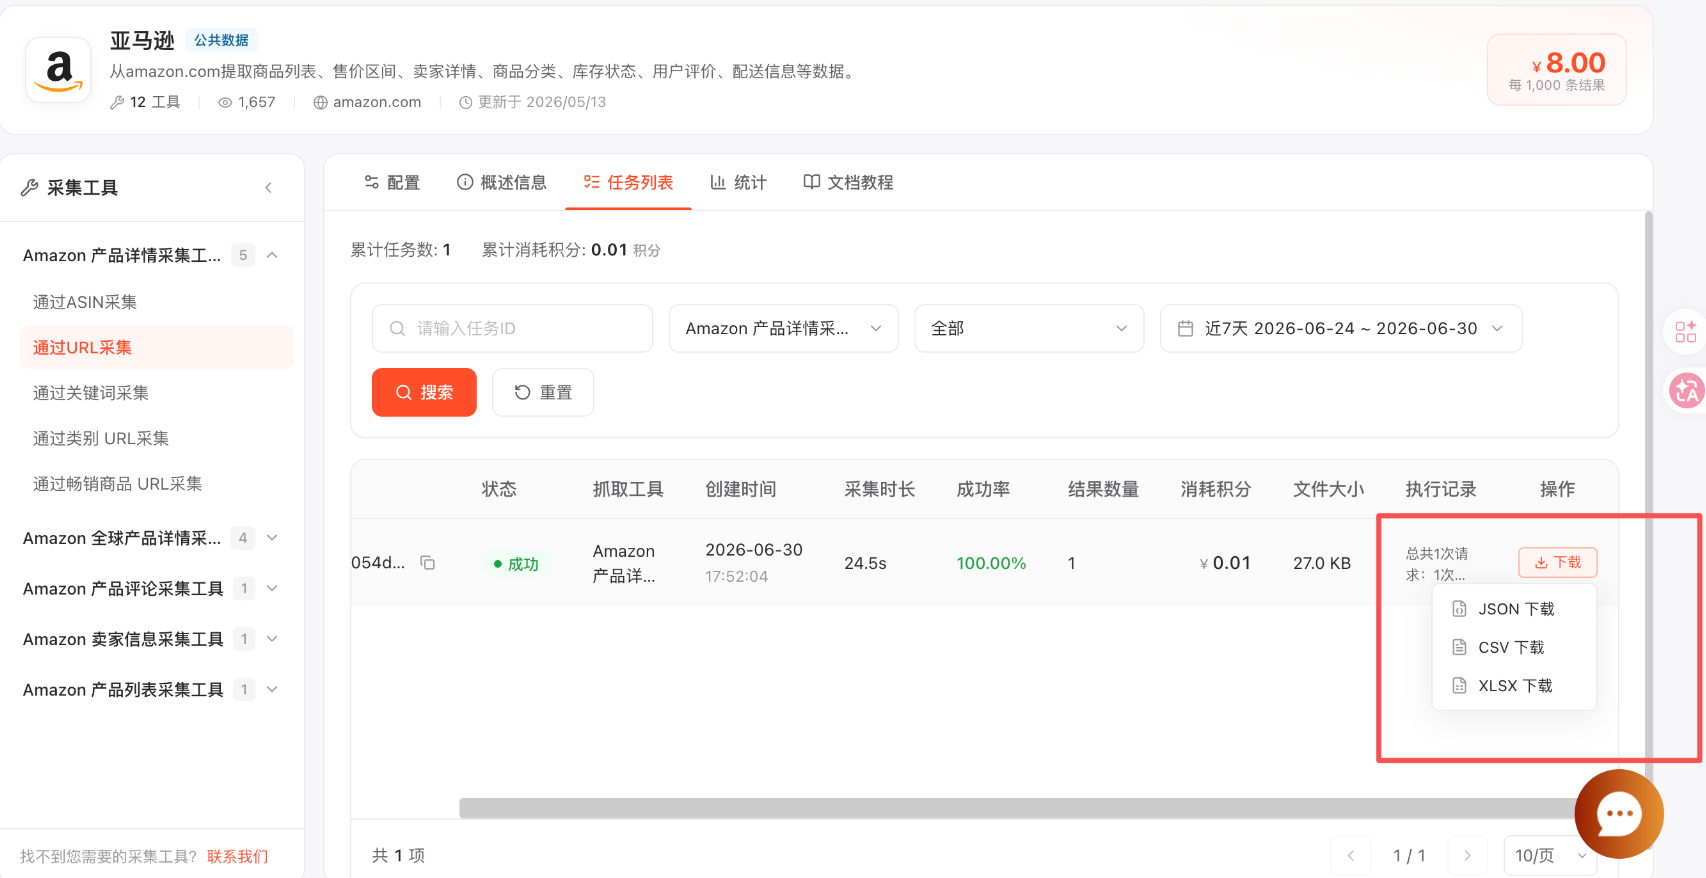Open the Amazon 产品详情采... tool dropdown
Screen dimensions: 1706x878
click(784, 328)
